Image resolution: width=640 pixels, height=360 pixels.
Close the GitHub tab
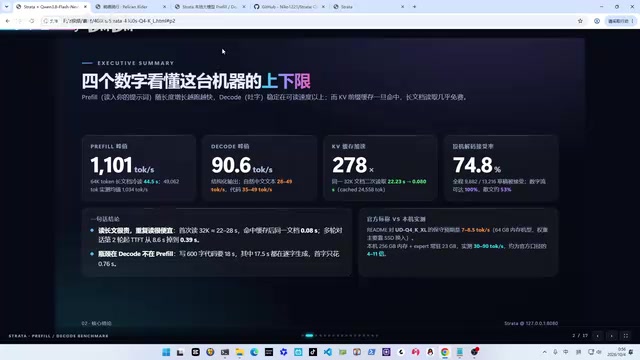[x=323, y=7]
